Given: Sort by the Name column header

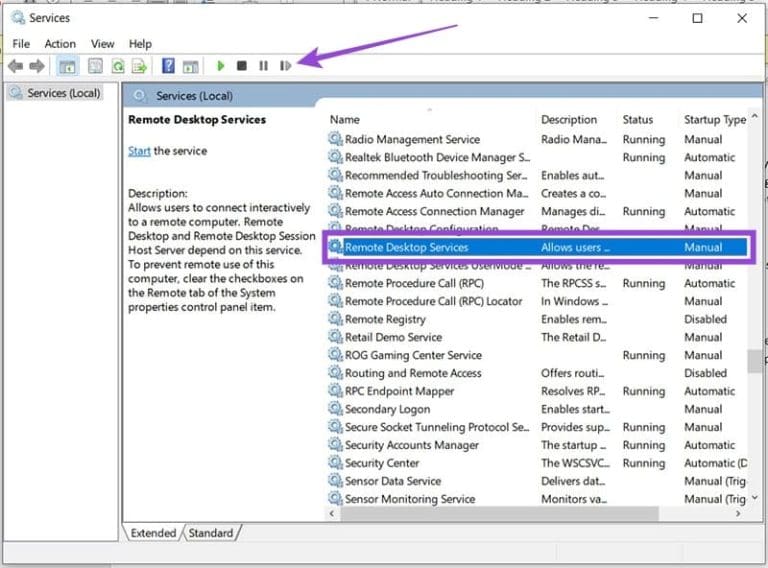Looking at the screenshot, I should (344, 119).
